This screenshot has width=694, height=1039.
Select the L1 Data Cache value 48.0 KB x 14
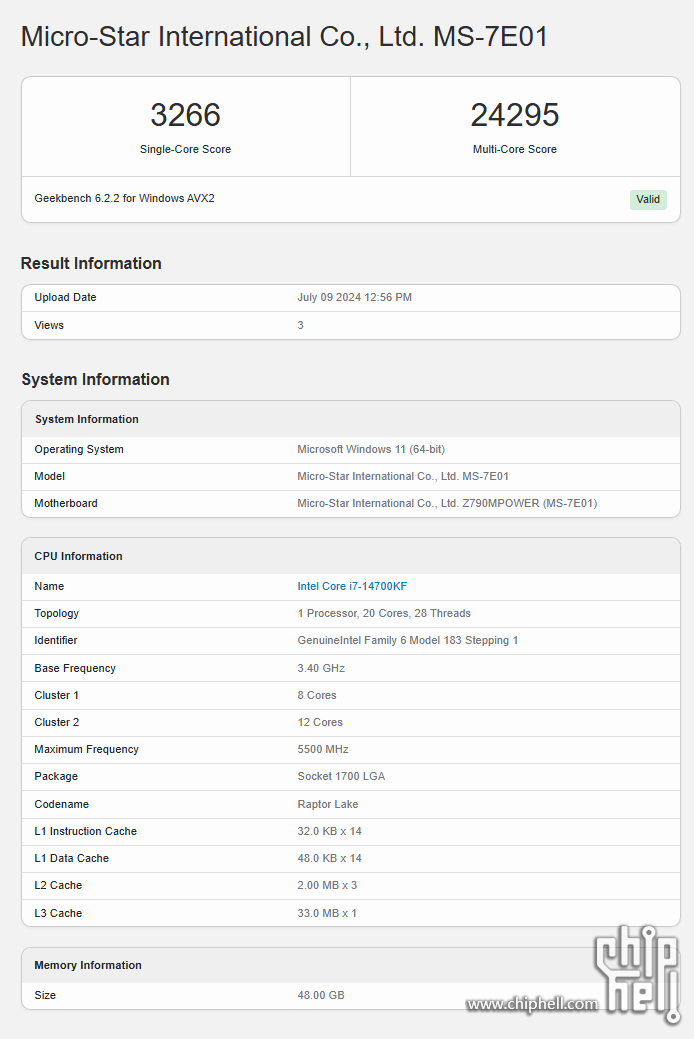pos(329,859)
